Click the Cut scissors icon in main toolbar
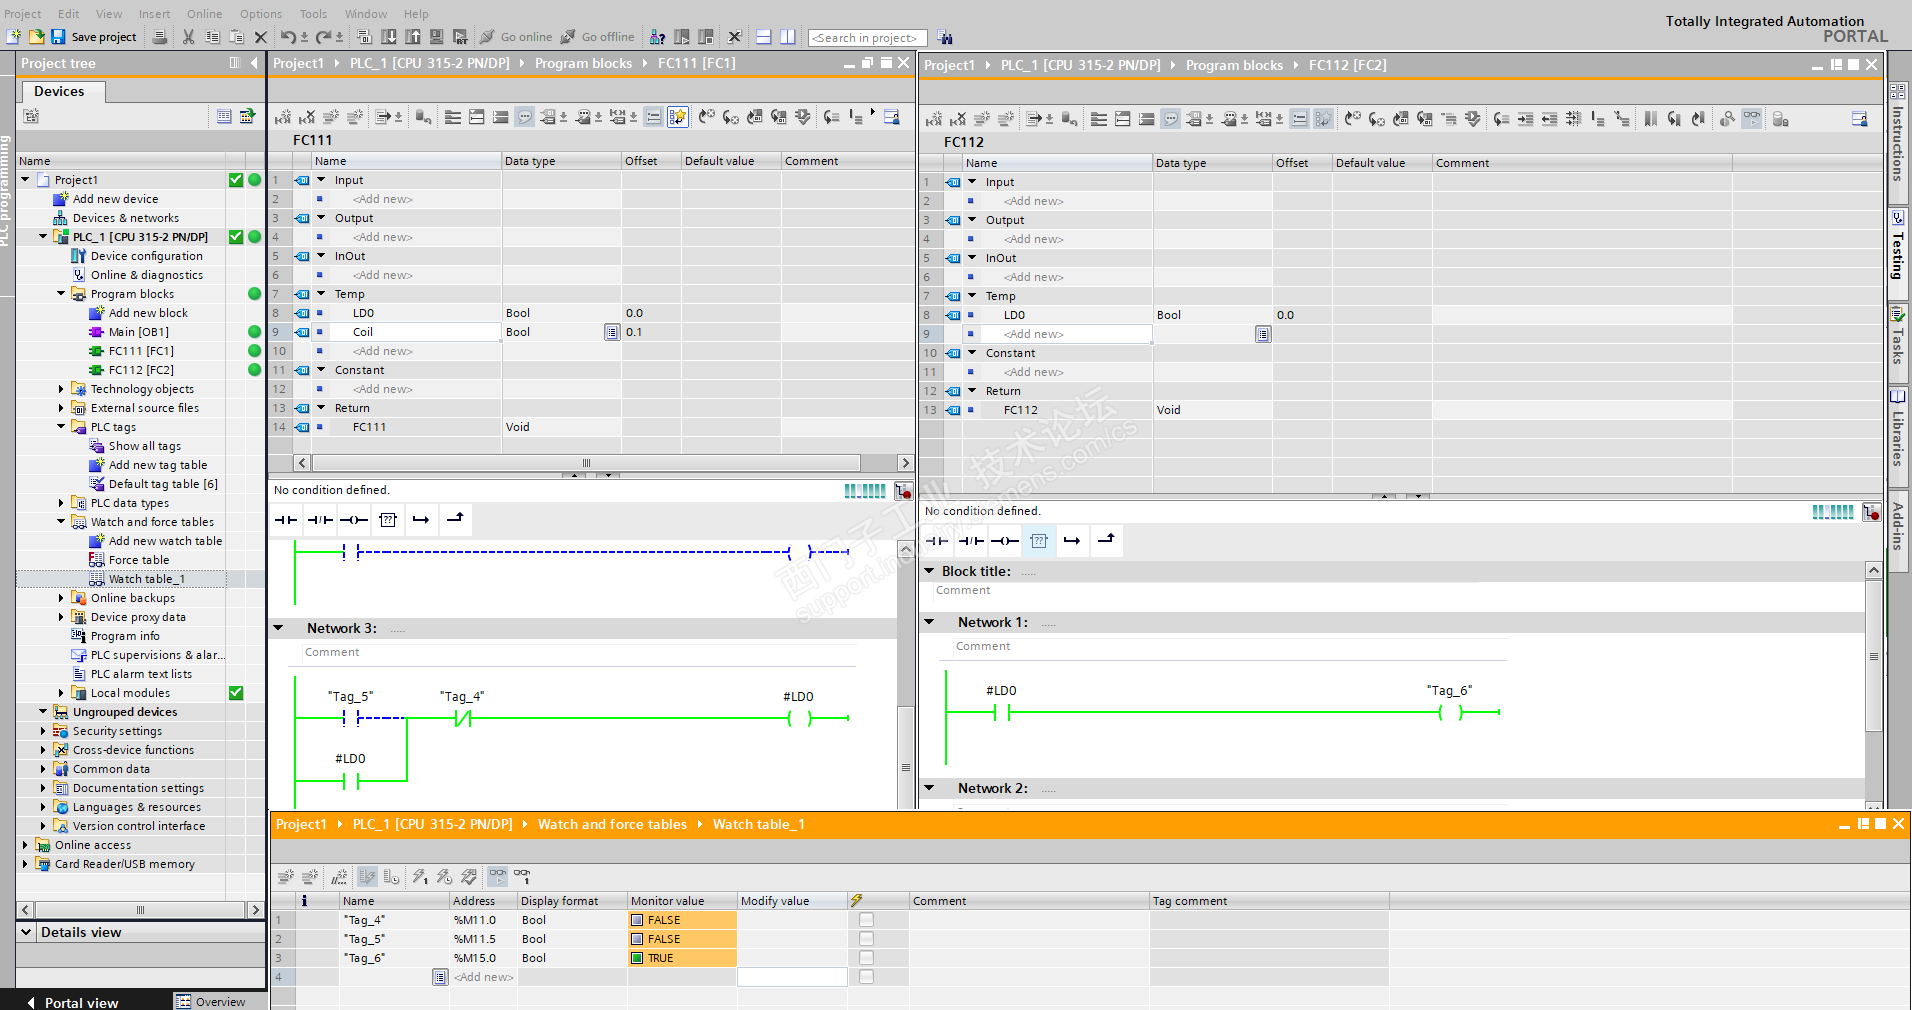The image size is (1912, 1010). pyautogui.click(x=188, y=37)
